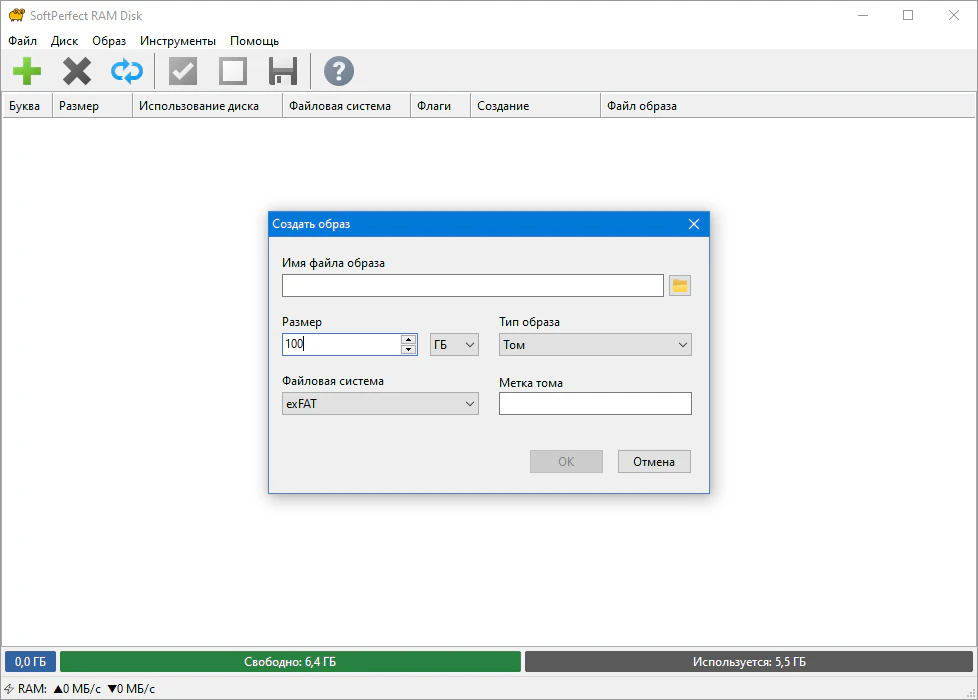Click the X remove disk toolbar icon

pos(77,71)
